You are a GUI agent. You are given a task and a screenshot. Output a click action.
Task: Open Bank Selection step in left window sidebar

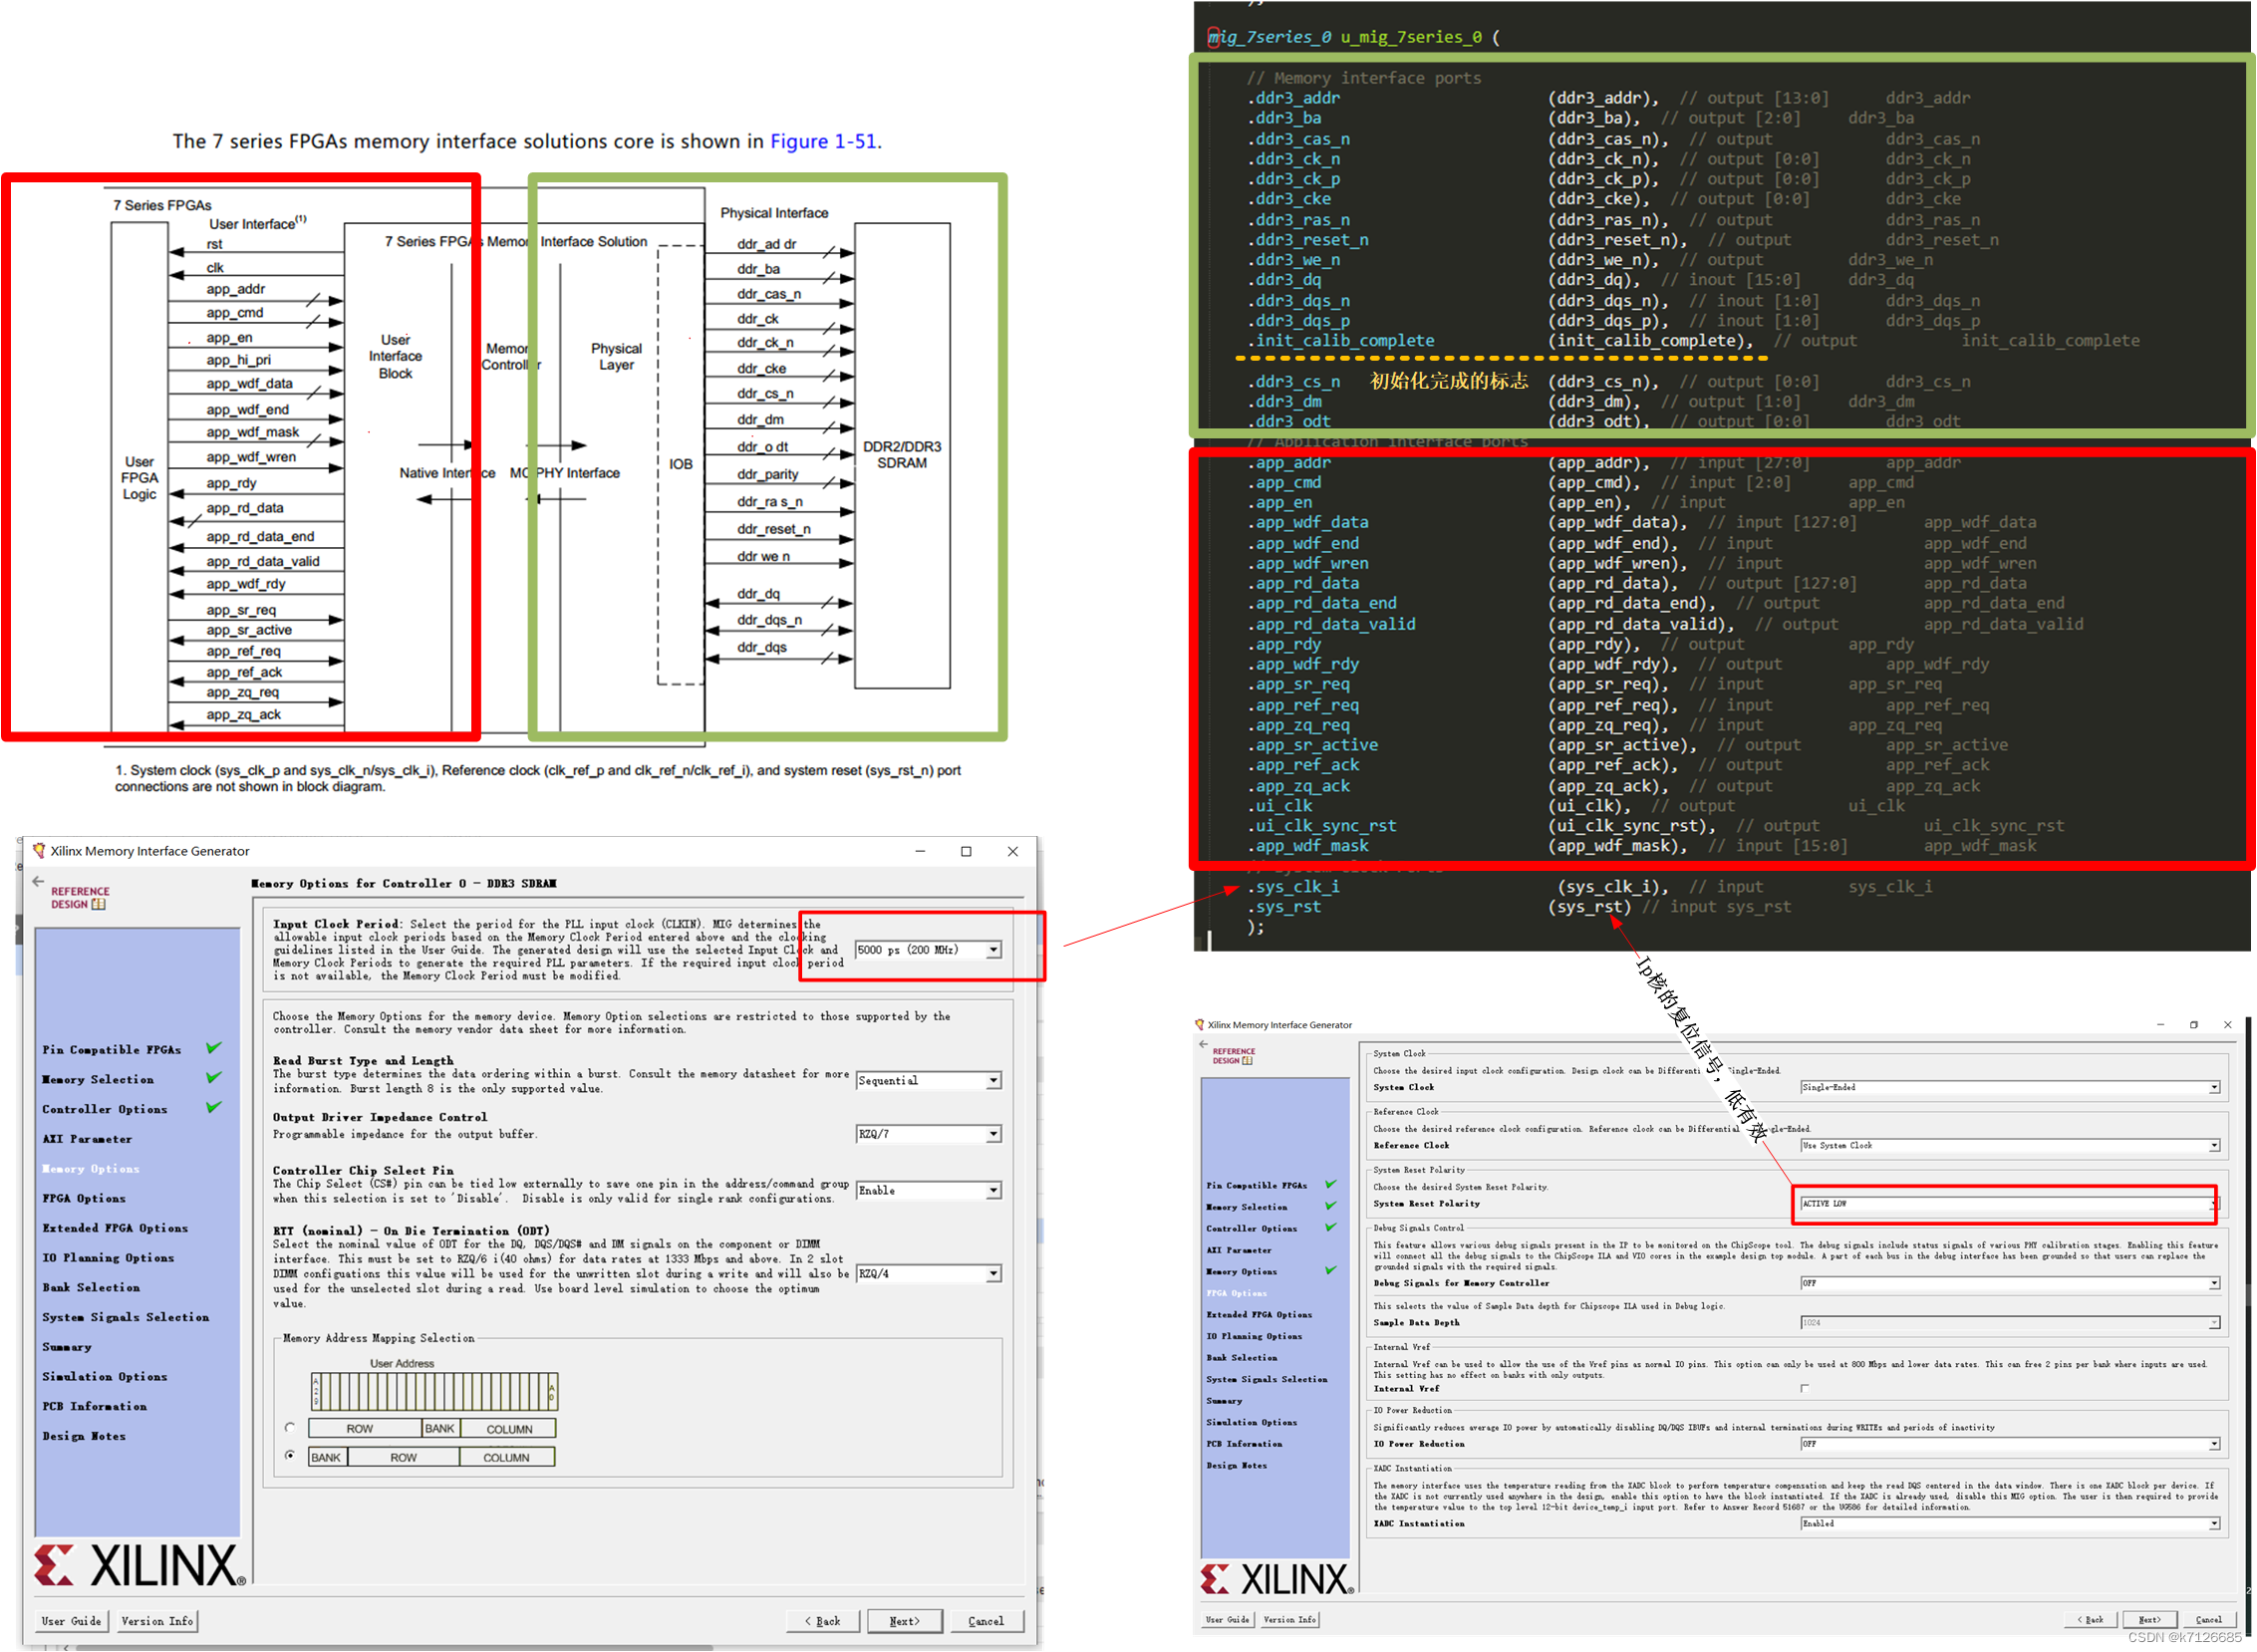click(x=91, y=1288)
